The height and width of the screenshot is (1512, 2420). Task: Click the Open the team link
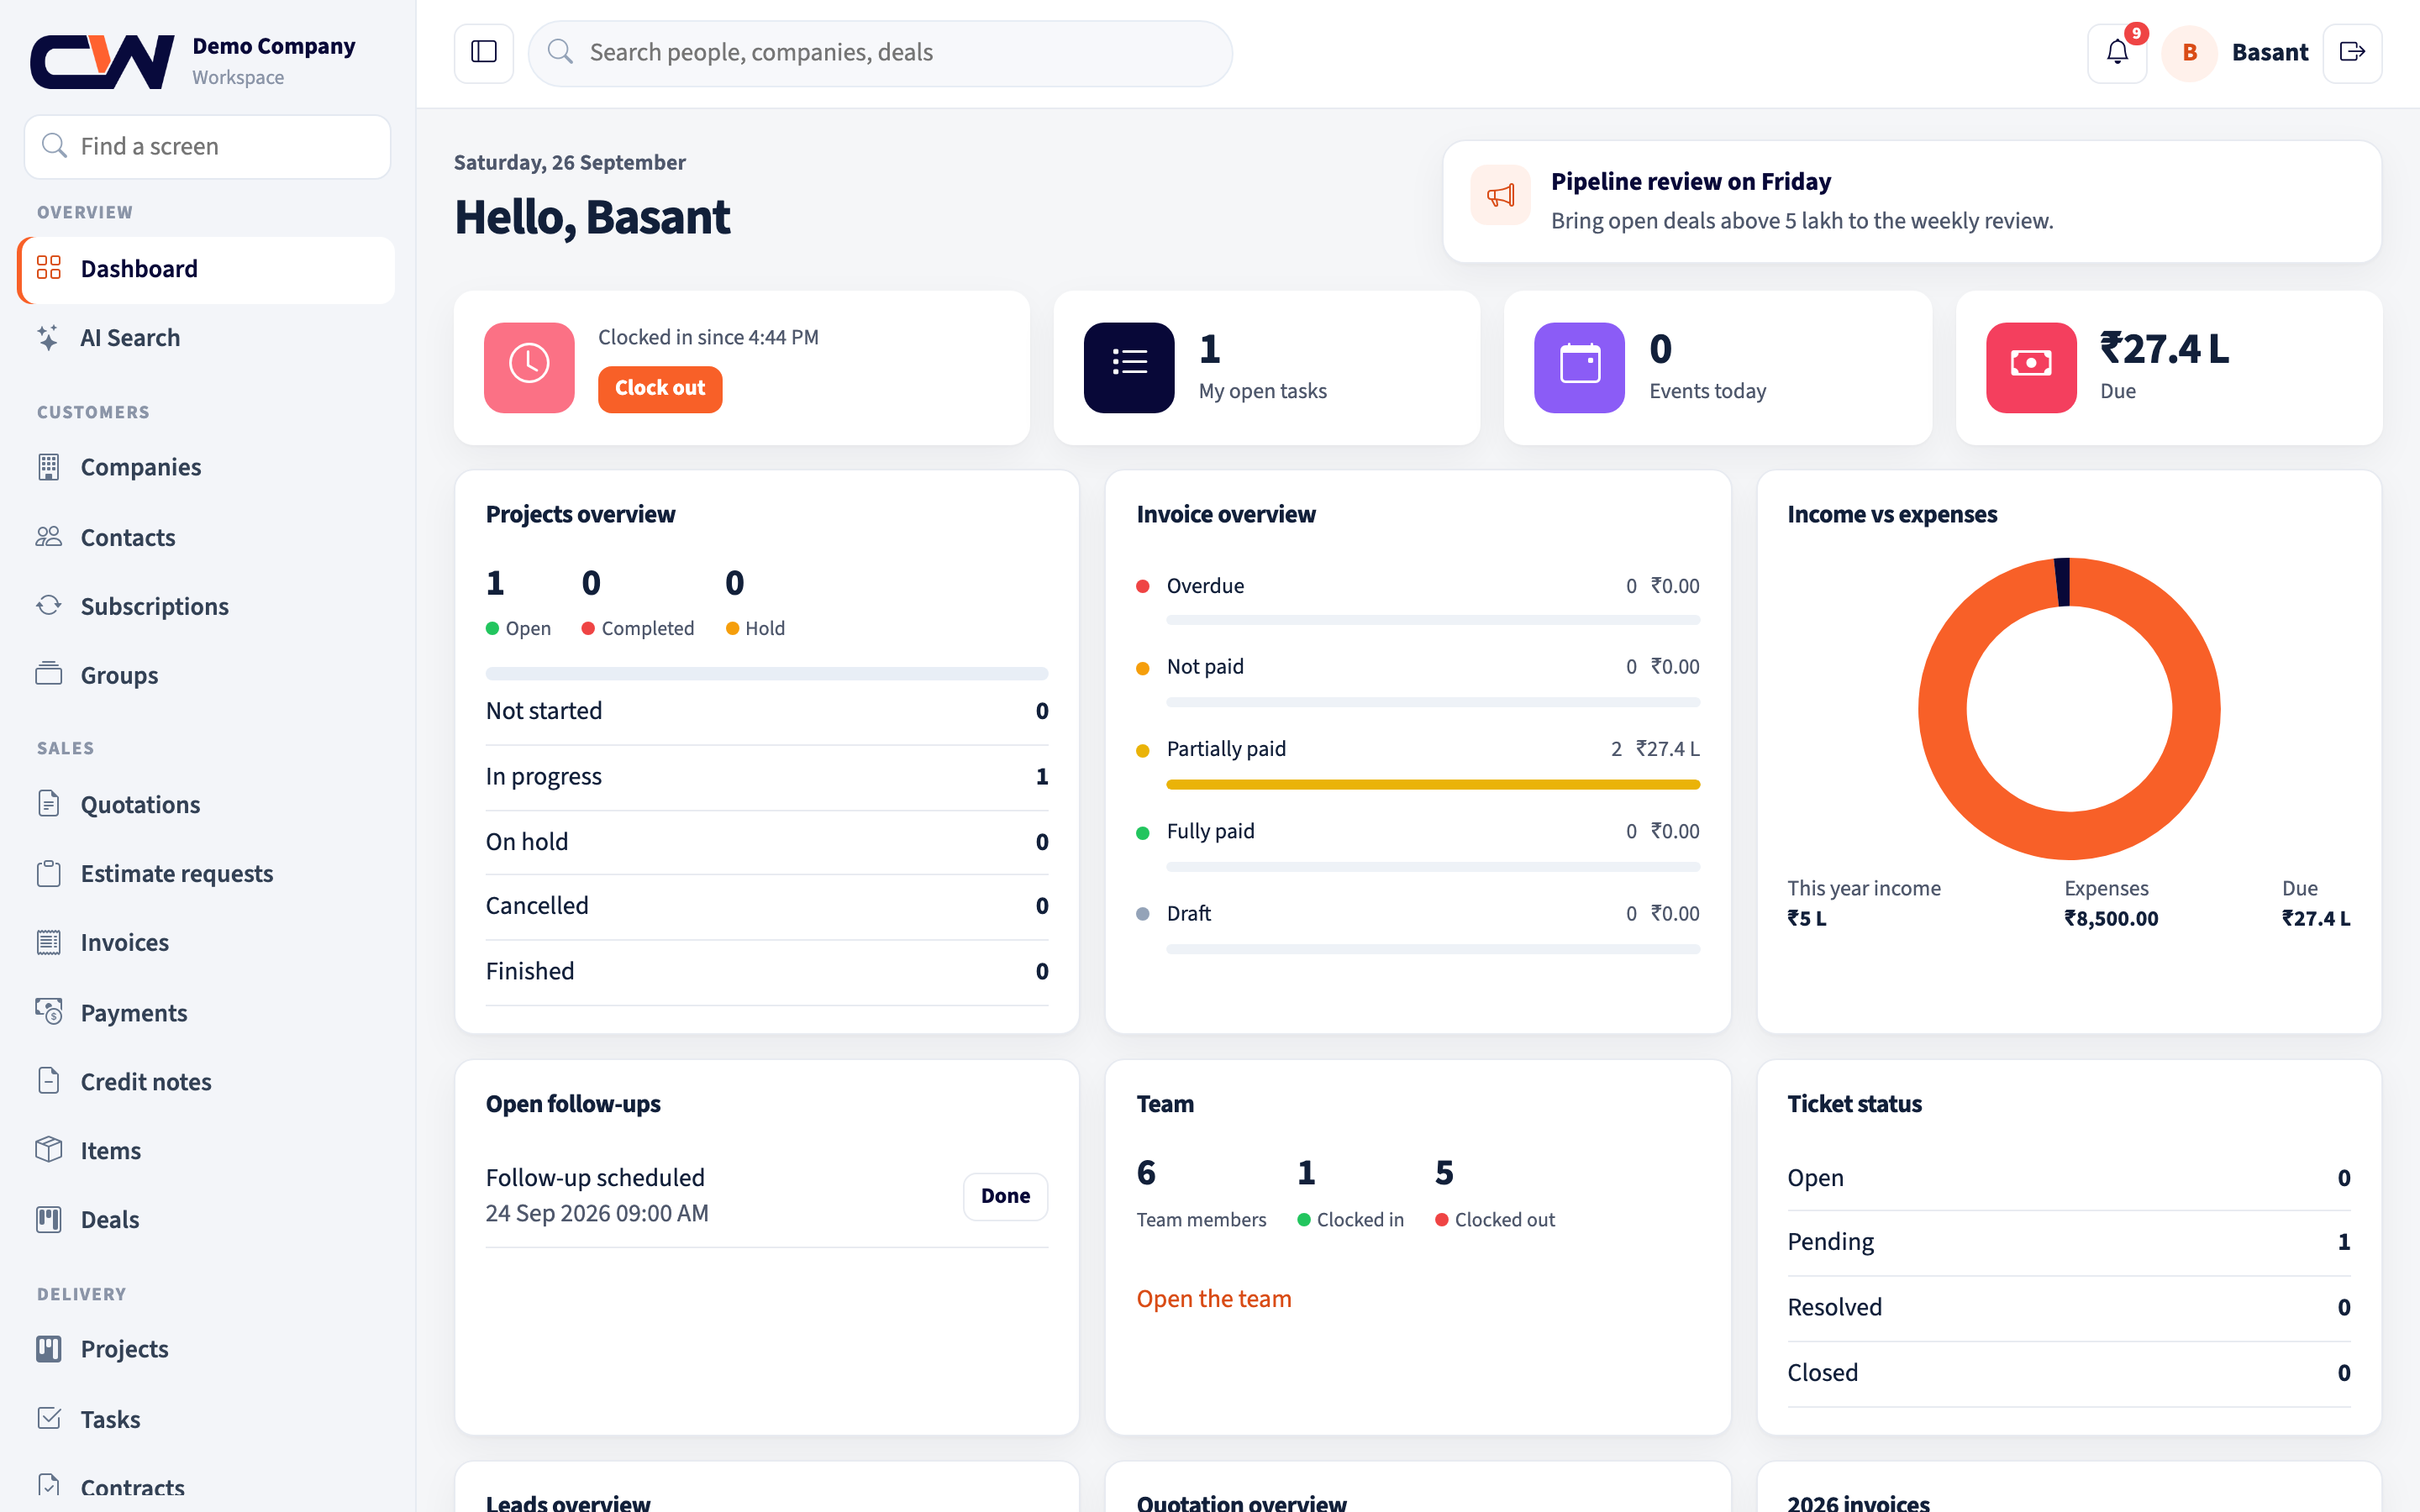pyautogui.click(x=1213, y=1298)
